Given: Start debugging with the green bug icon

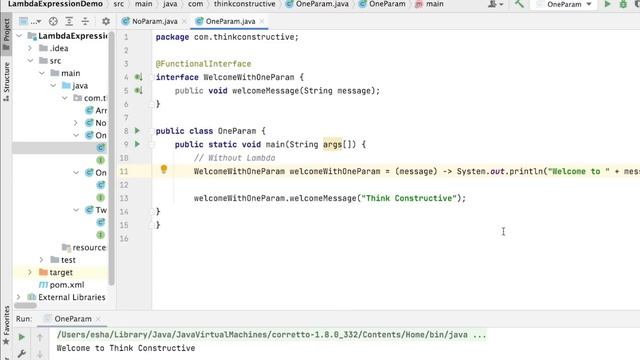Looking at the screenshot, I should (623, 4).
